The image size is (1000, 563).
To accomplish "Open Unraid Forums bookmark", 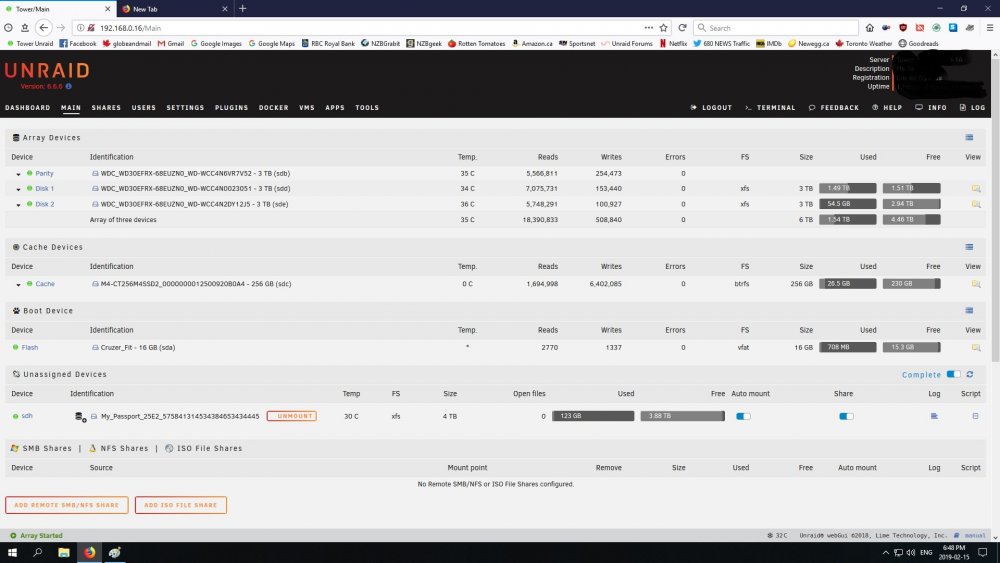I will click(626, 43).
